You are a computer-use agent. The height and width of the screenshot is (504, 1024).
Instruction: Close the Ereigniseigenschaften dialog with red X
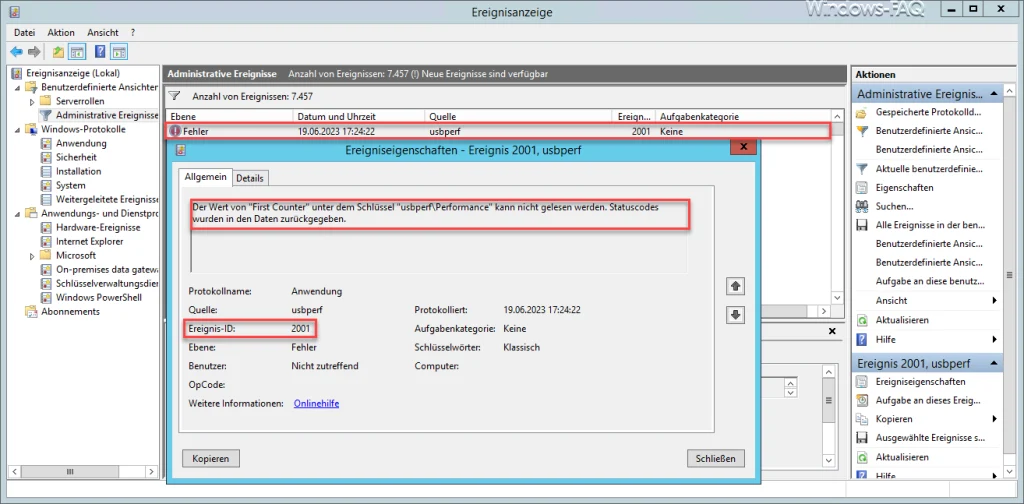[743, 149]
